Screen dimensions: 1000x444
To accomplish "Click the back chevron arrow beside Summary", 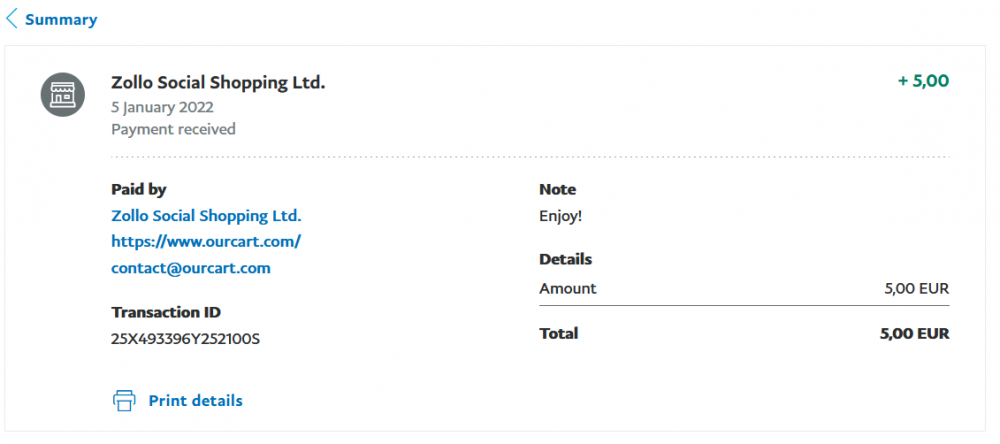I will click(x=11, y=19).
